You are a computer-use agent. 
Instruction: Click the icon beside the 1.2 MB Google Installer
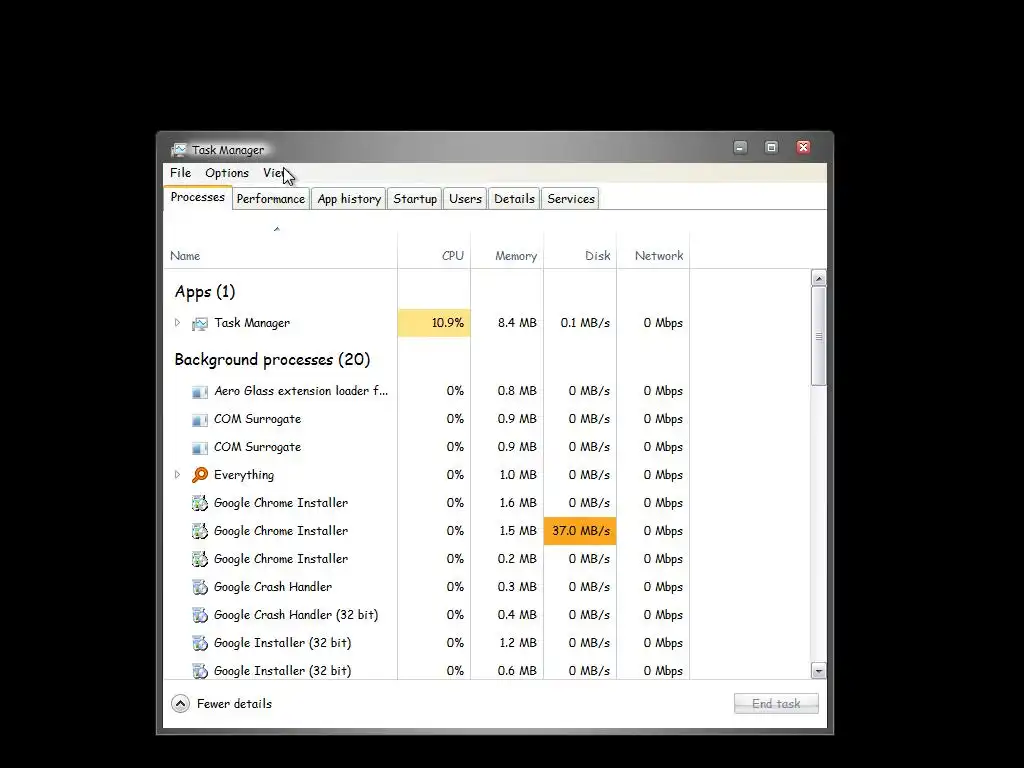[199, 643]
